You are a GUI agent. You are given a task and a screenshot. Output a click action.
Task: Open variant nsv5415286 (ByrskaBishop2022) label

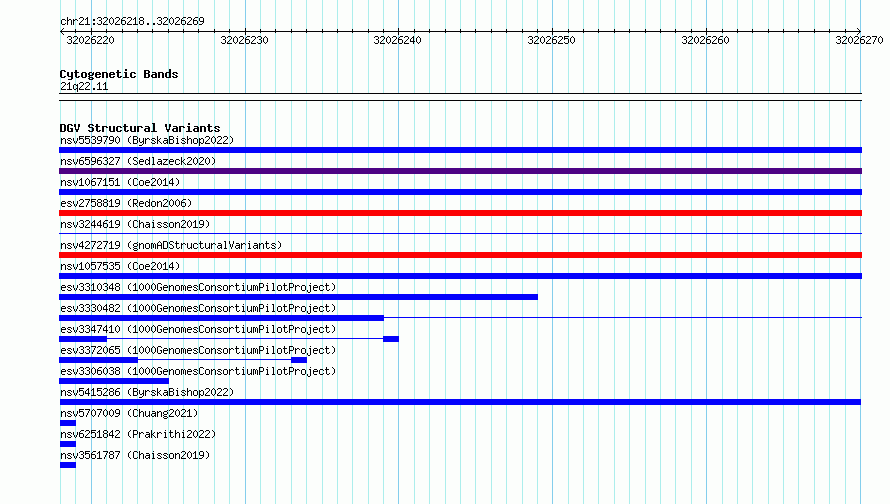click(147, 392)
